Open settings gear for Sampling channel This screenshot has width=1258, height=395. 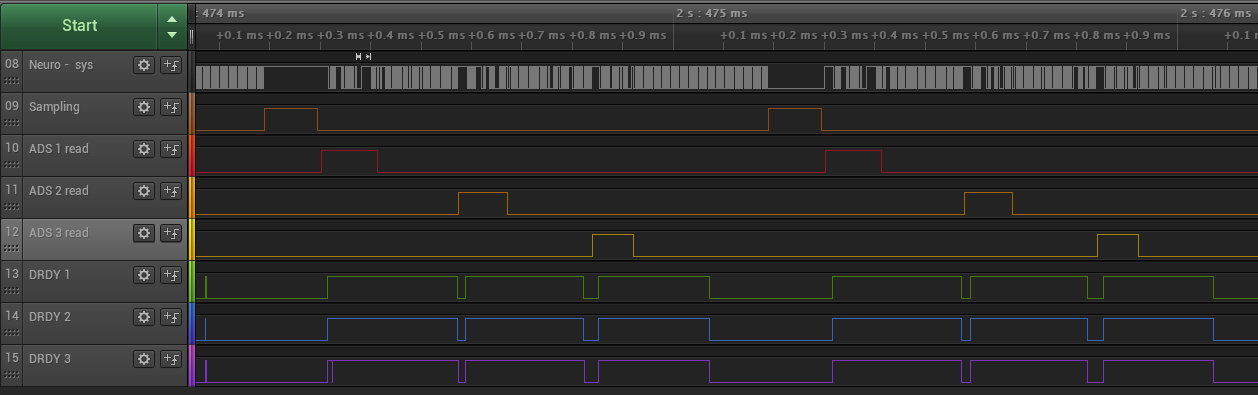coord(144,107)
